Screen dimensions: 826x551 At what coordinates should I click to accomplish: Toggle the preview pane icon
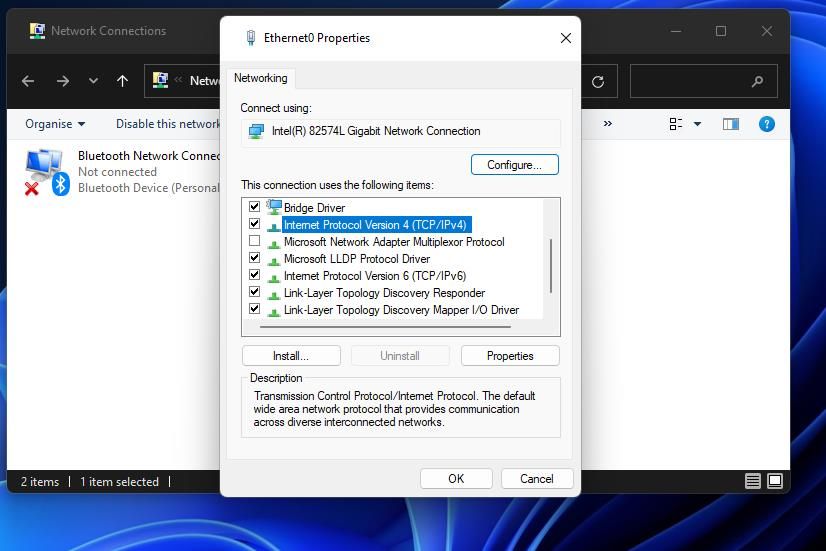click(x=731, y=124)
